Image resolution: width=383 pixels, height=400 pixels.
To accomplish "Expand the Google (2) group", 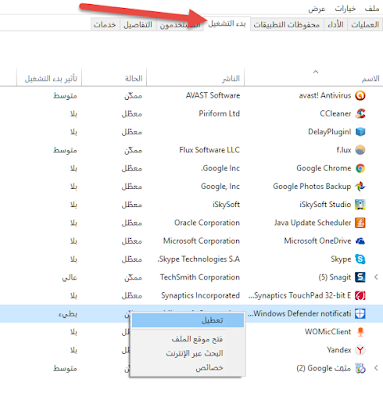I will point(376,368).
